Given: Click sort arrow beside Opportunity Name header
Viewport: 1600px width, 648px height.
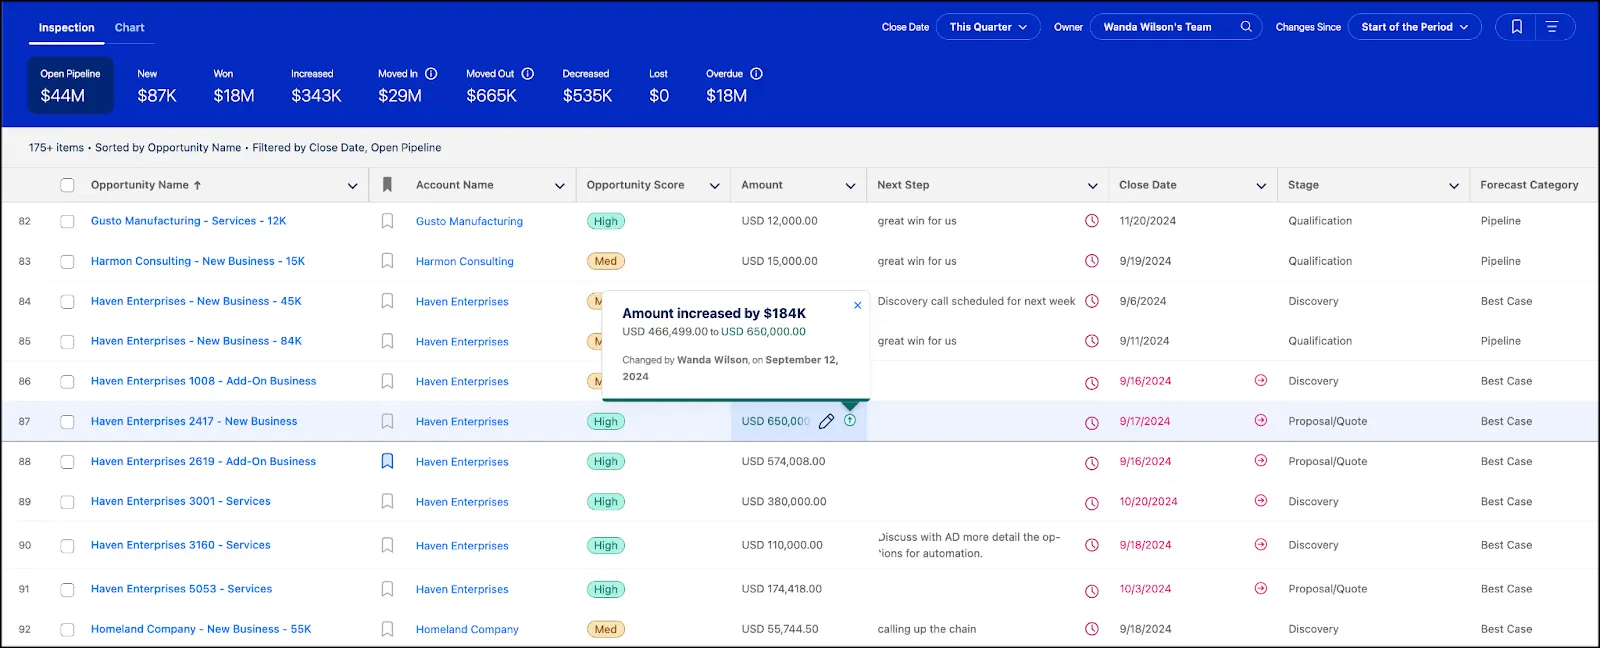Looking at the screenshot, I should pyautogui.click(x=197, y=185).
